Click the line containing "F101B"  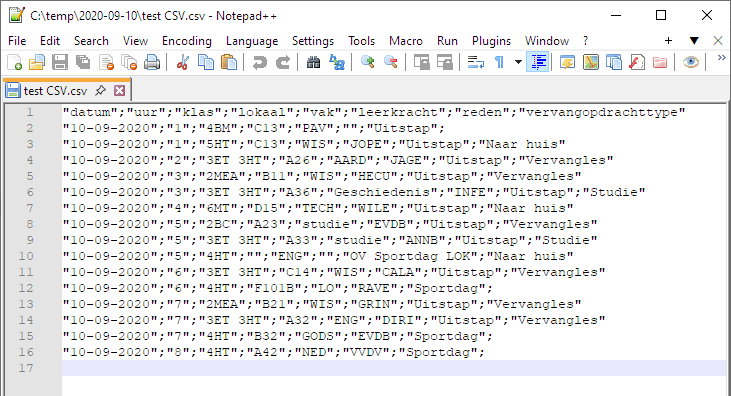point(278,288)
